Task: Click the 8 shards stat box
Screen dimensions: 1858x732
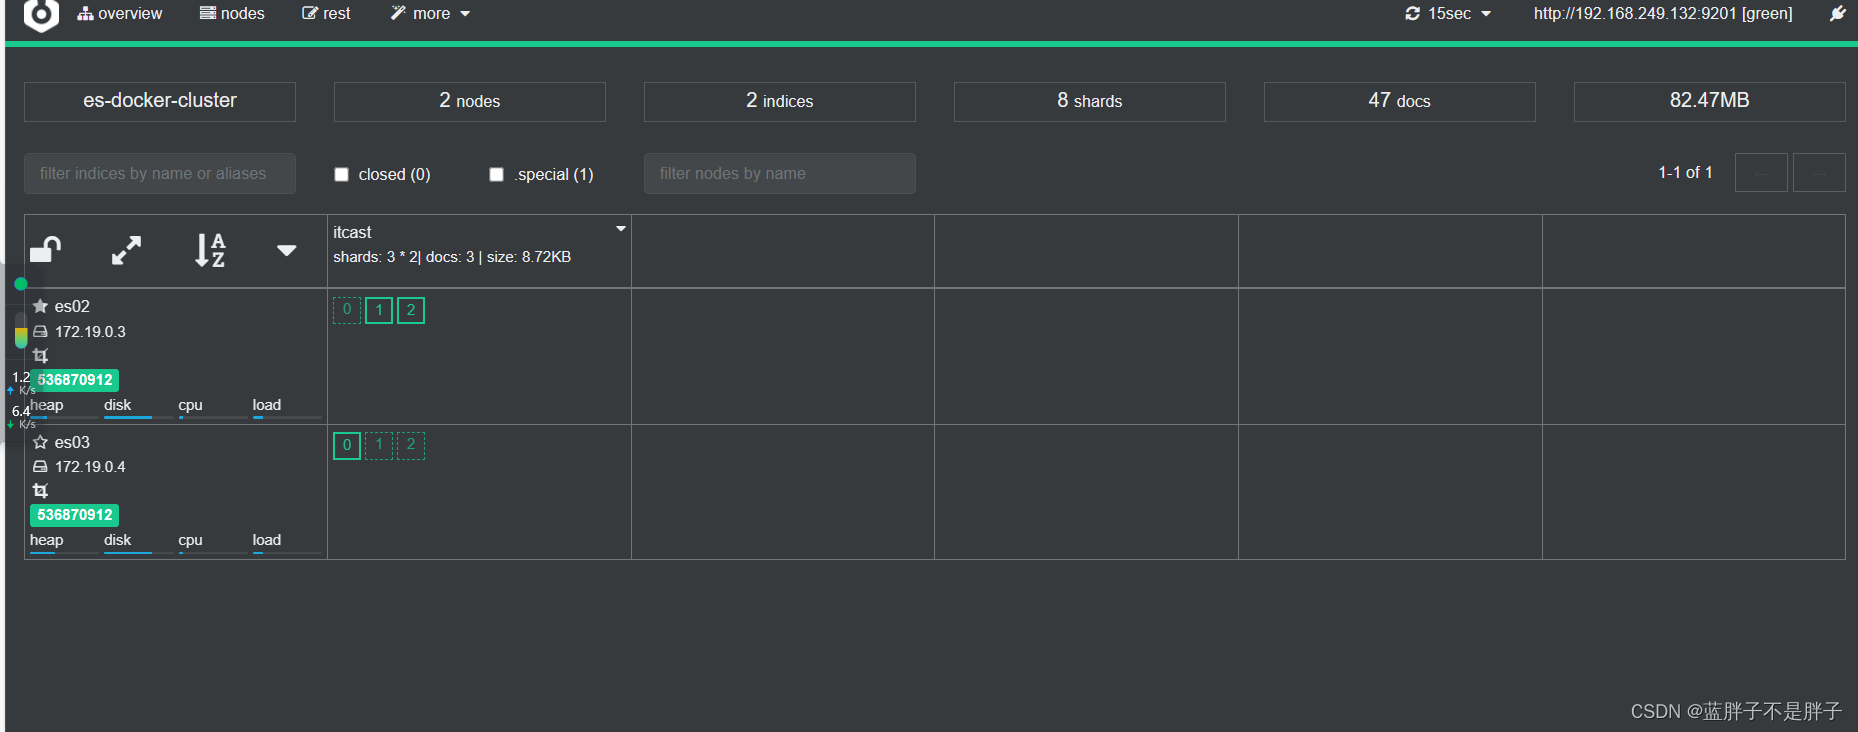Action: 1090,101
